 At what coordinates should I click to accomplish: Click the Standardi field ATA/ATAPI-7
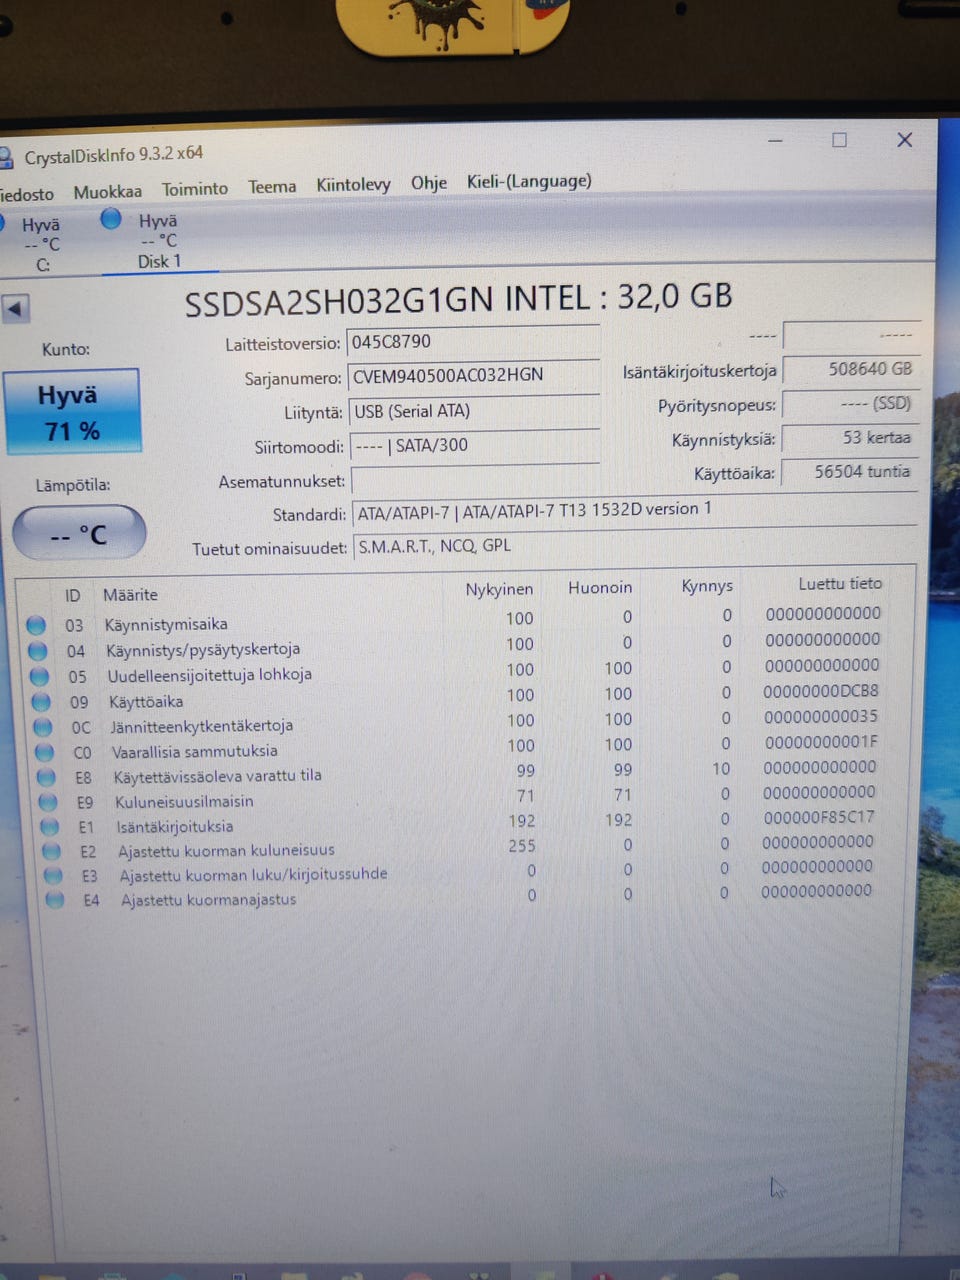click(634, 511)
